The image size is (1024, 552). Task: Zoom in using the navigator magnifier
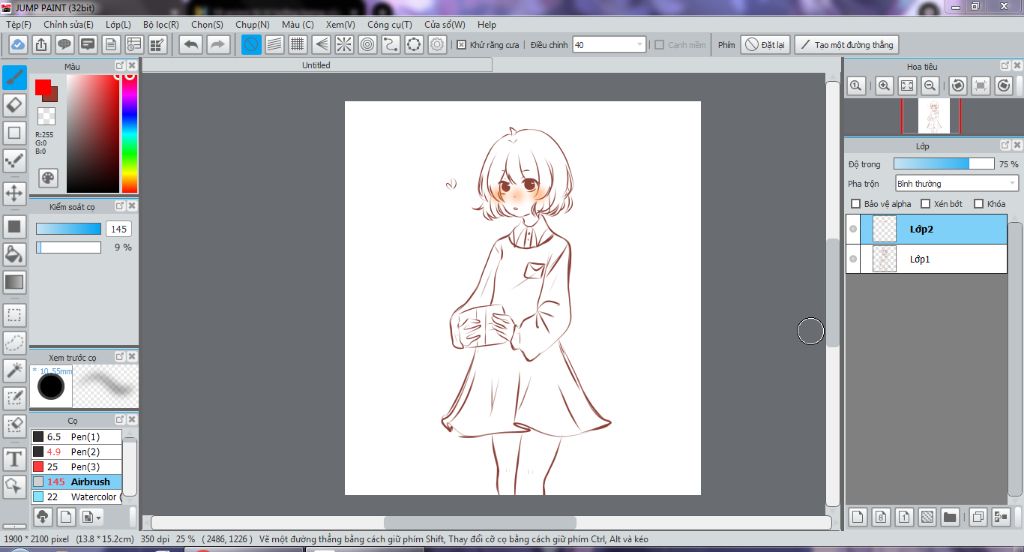point(884,87)
